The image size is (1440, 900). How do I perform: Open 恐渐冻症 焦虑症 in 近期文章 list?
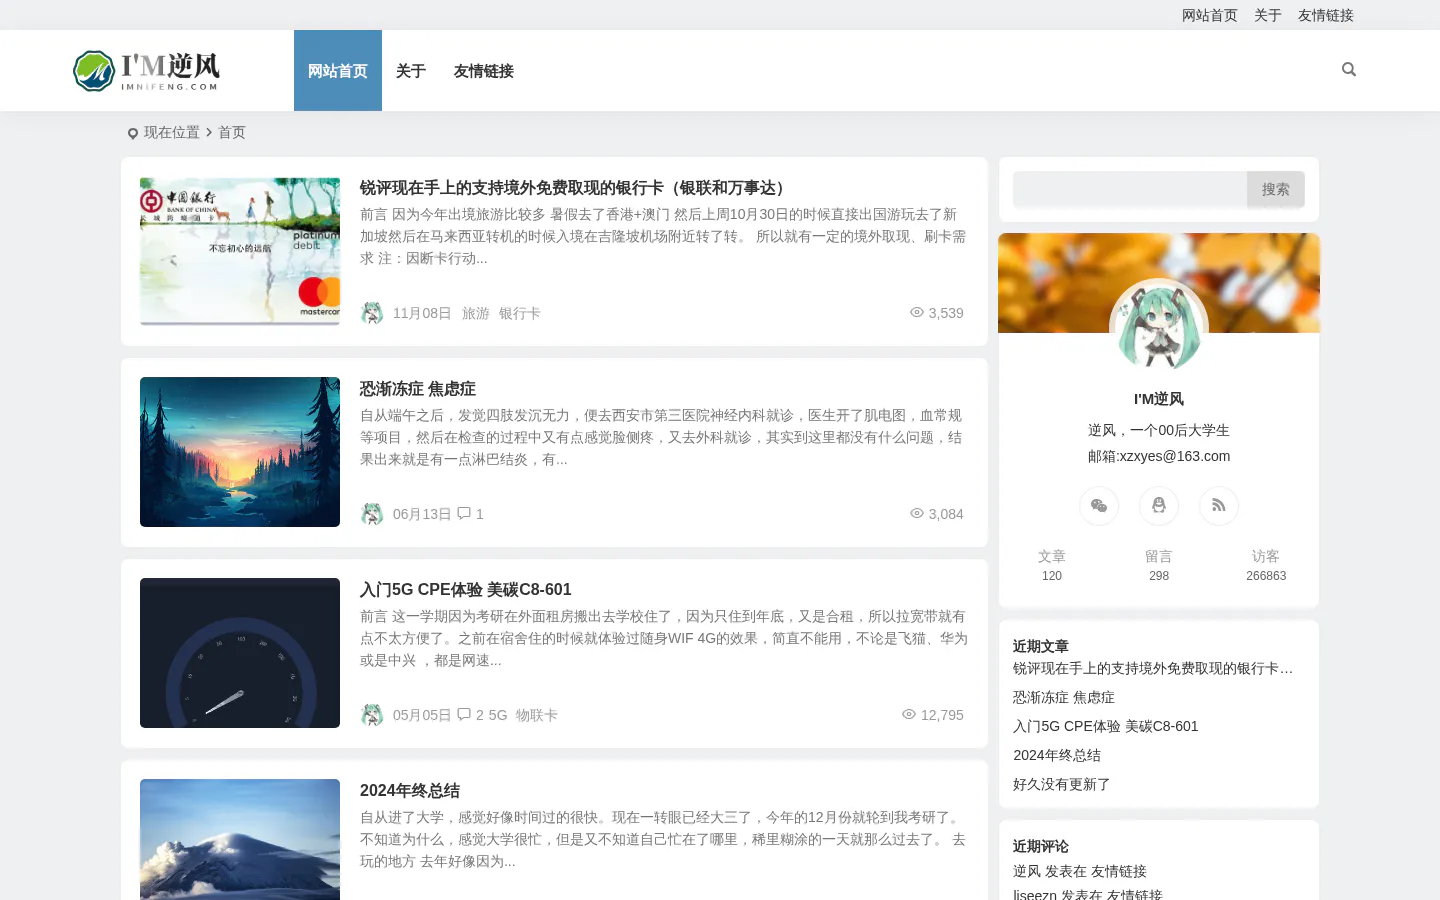pos(1064,697)
